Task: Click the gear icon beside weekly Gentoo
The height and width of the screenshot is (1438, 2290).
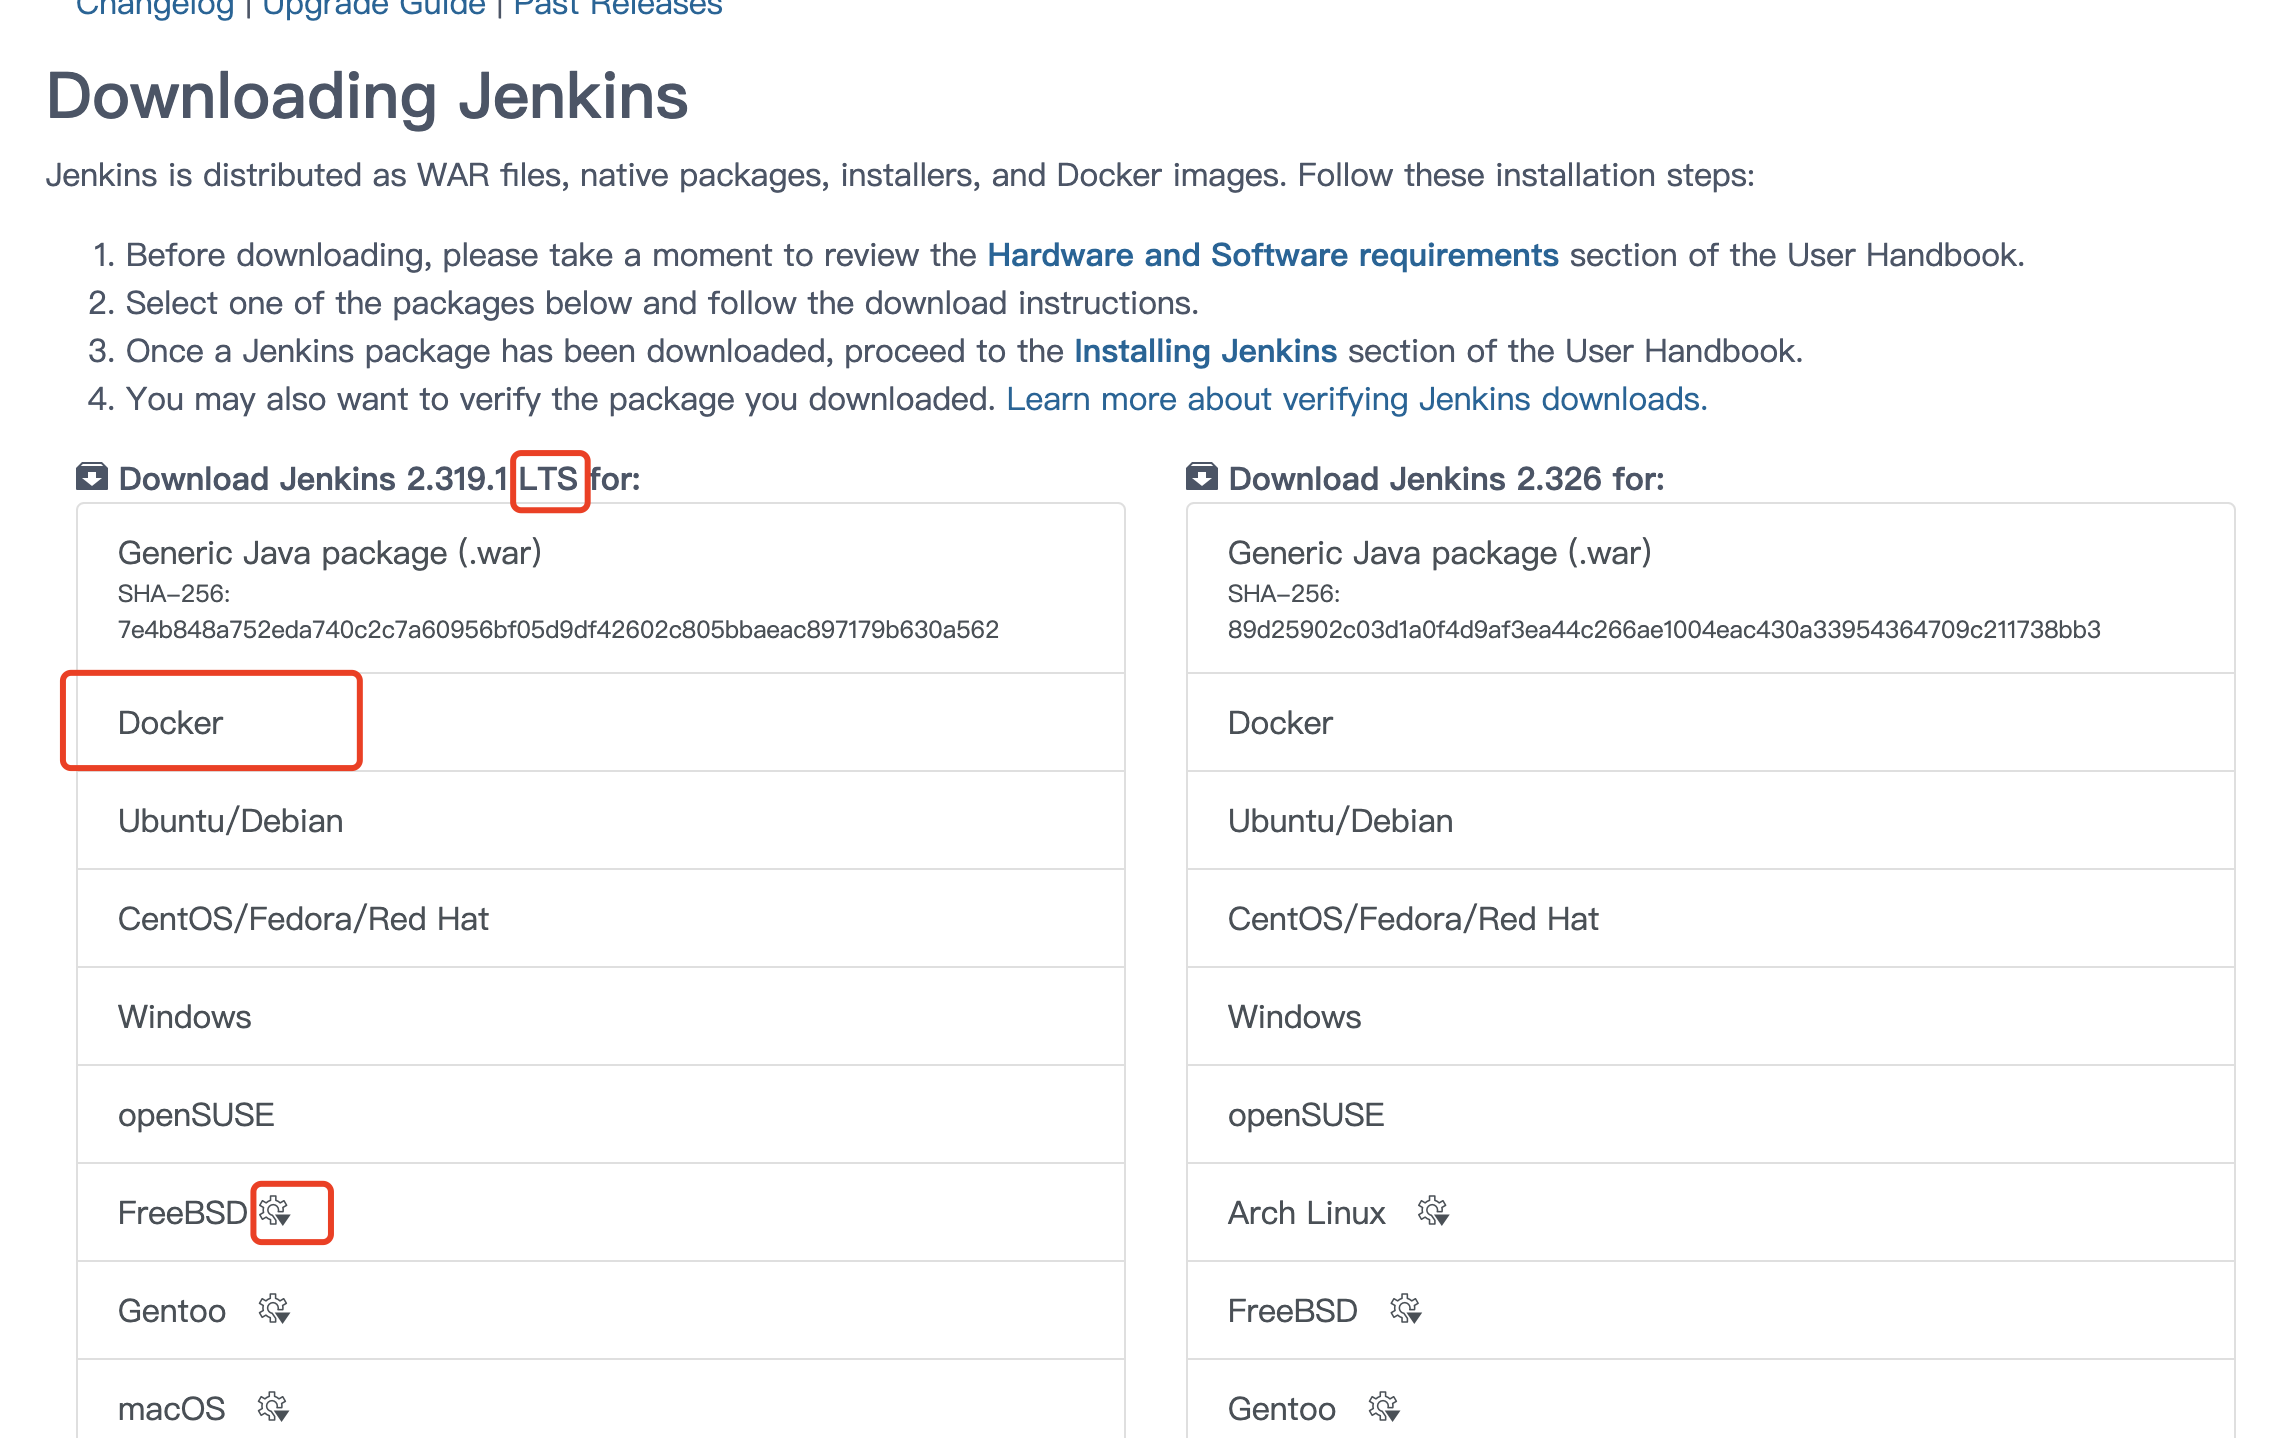Action: click(1384, 1407)
